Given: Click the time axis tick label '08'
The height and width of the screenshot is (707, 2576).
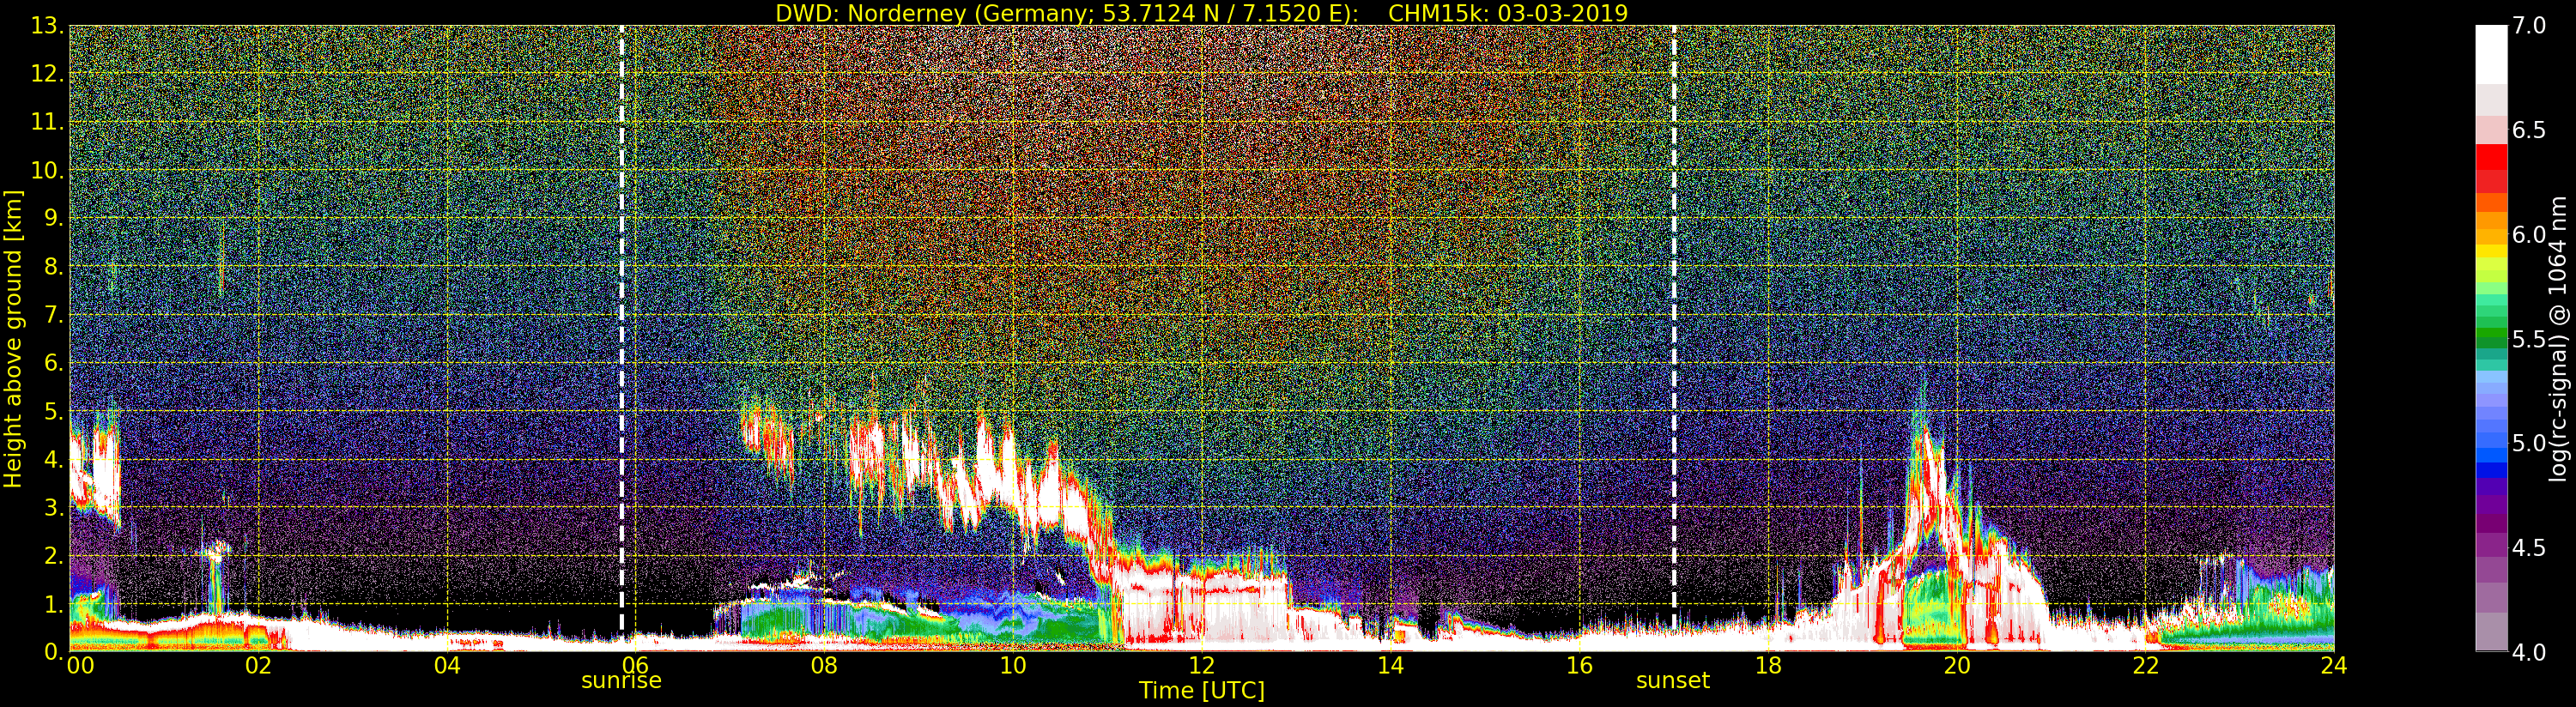Looking at the screenshot, I should [824, 666].
